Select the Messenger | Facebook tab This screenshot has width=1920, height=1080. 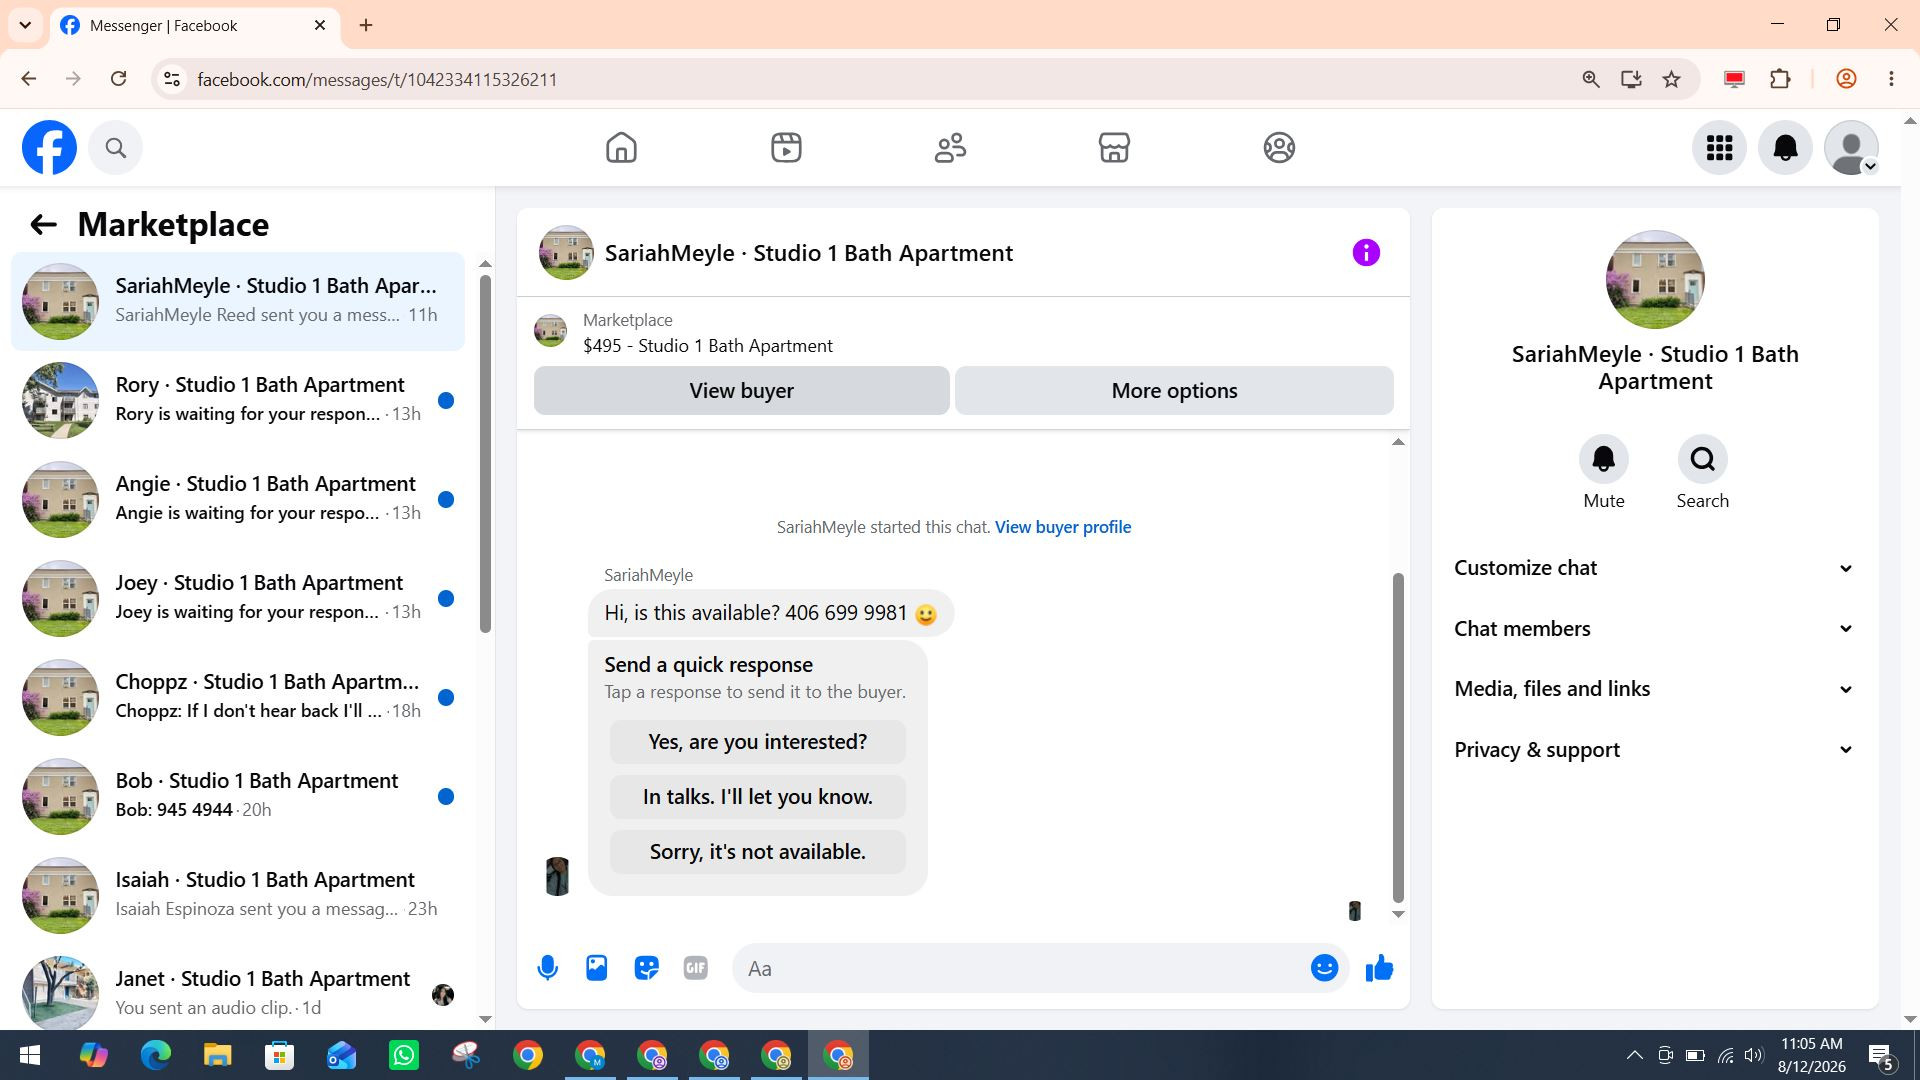[x=195, y=26]
